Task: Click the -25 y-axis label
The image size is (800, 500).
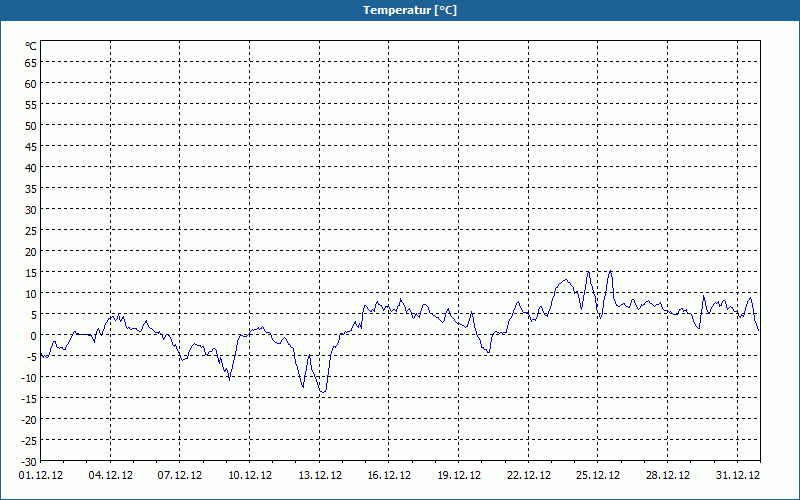Action: pos(29,441)
